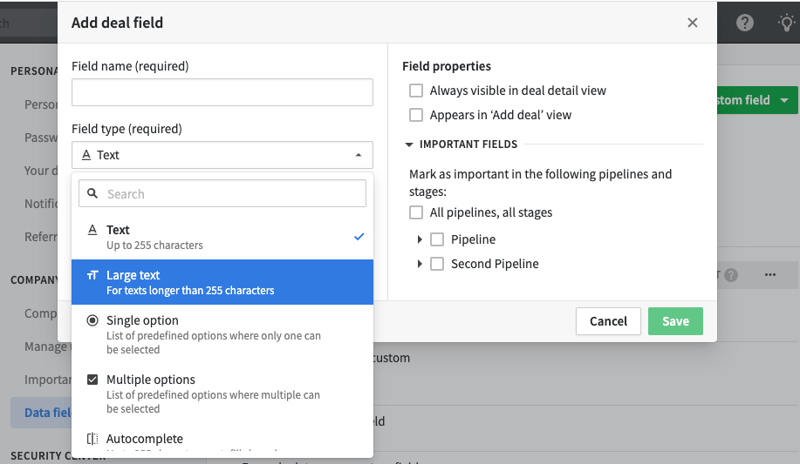Check Appears in 'Add deal' view
800x464 pixels.
pyautogui.click(x=416, y=115)
